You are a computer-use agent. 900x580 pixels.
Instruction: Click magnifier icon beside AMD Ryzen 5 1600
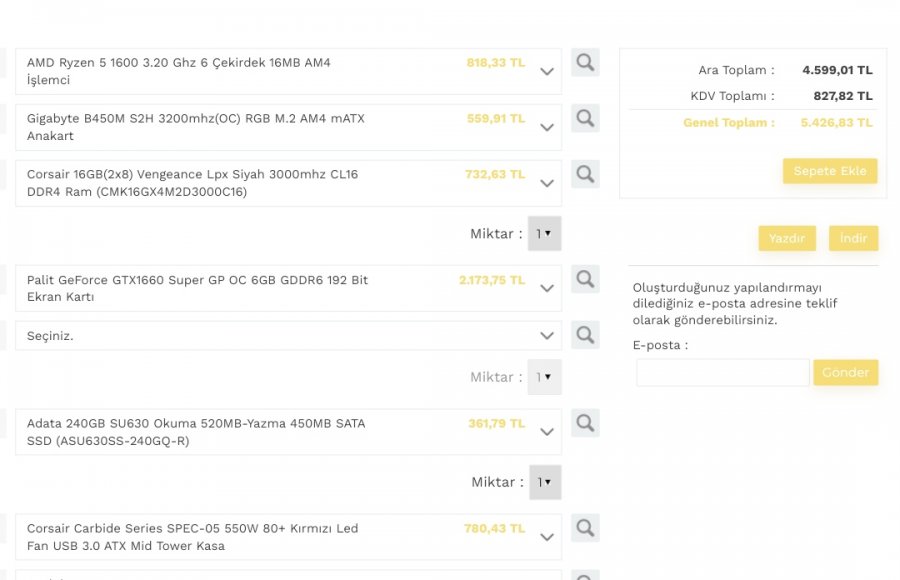pos(585,63)
